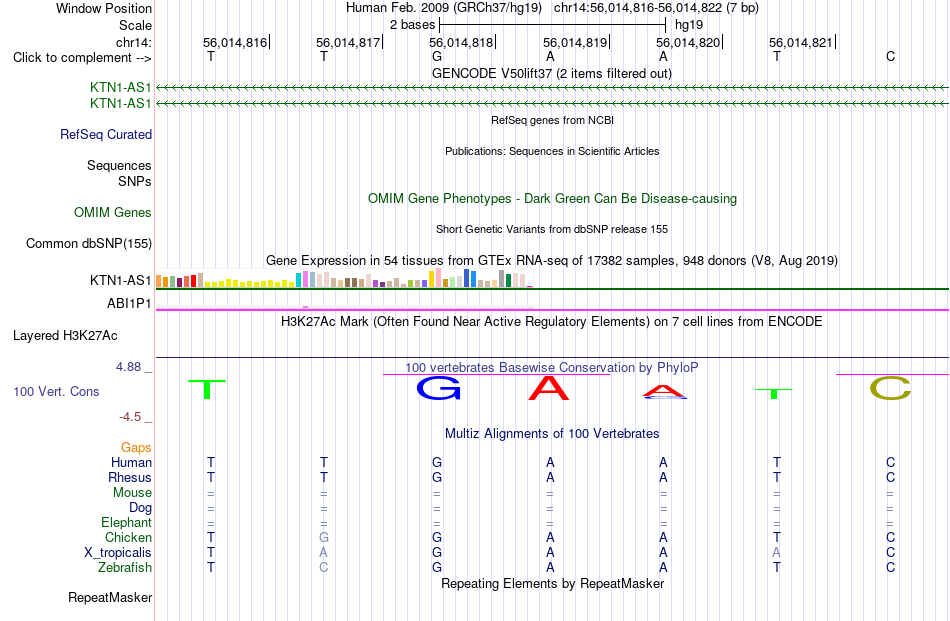Viewport: 950px width, 621px height.
Task: Click the H3K27Ac Mark ENCODE title
Action: coord(551,321)
